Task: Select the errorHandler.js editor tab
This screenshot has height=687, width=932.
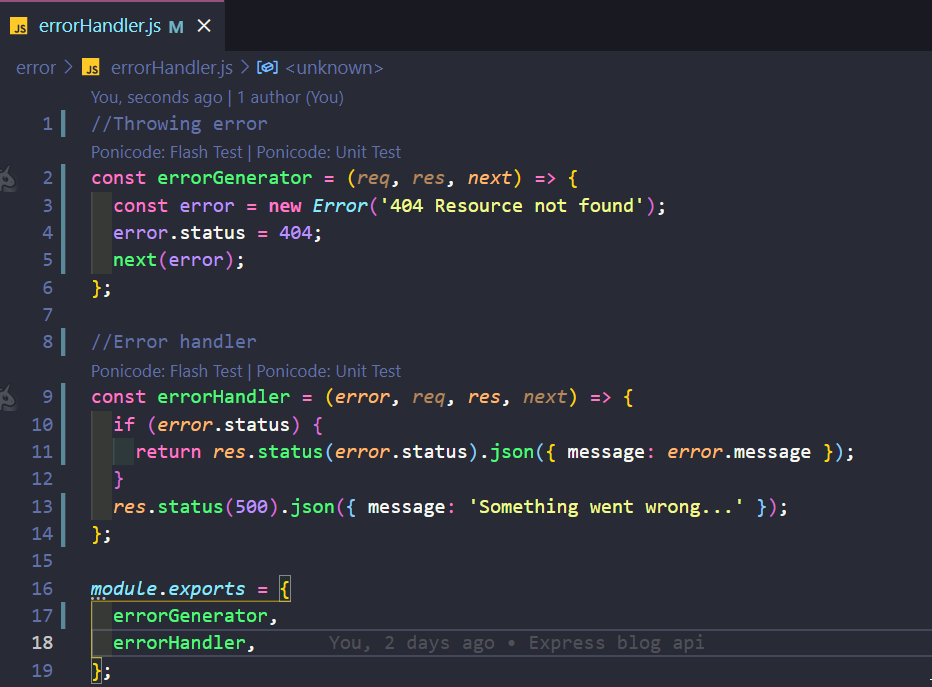Action: pyautogui.click(x=100, y=27)
